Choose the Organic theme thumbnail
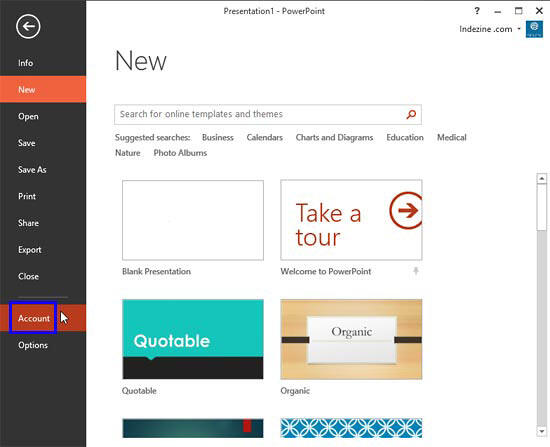550x447 pixels. point(351,339)
